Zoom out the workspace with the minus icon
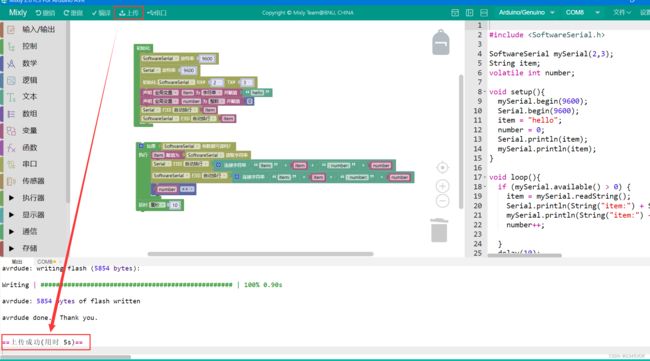This screenshot has height=361, width=650. [442, 201]
